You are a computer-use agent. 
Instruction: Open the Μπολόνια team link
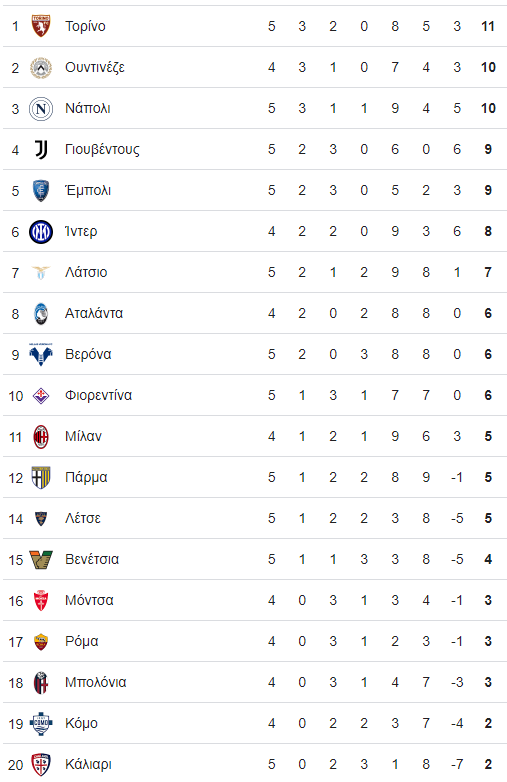(96, 682)
